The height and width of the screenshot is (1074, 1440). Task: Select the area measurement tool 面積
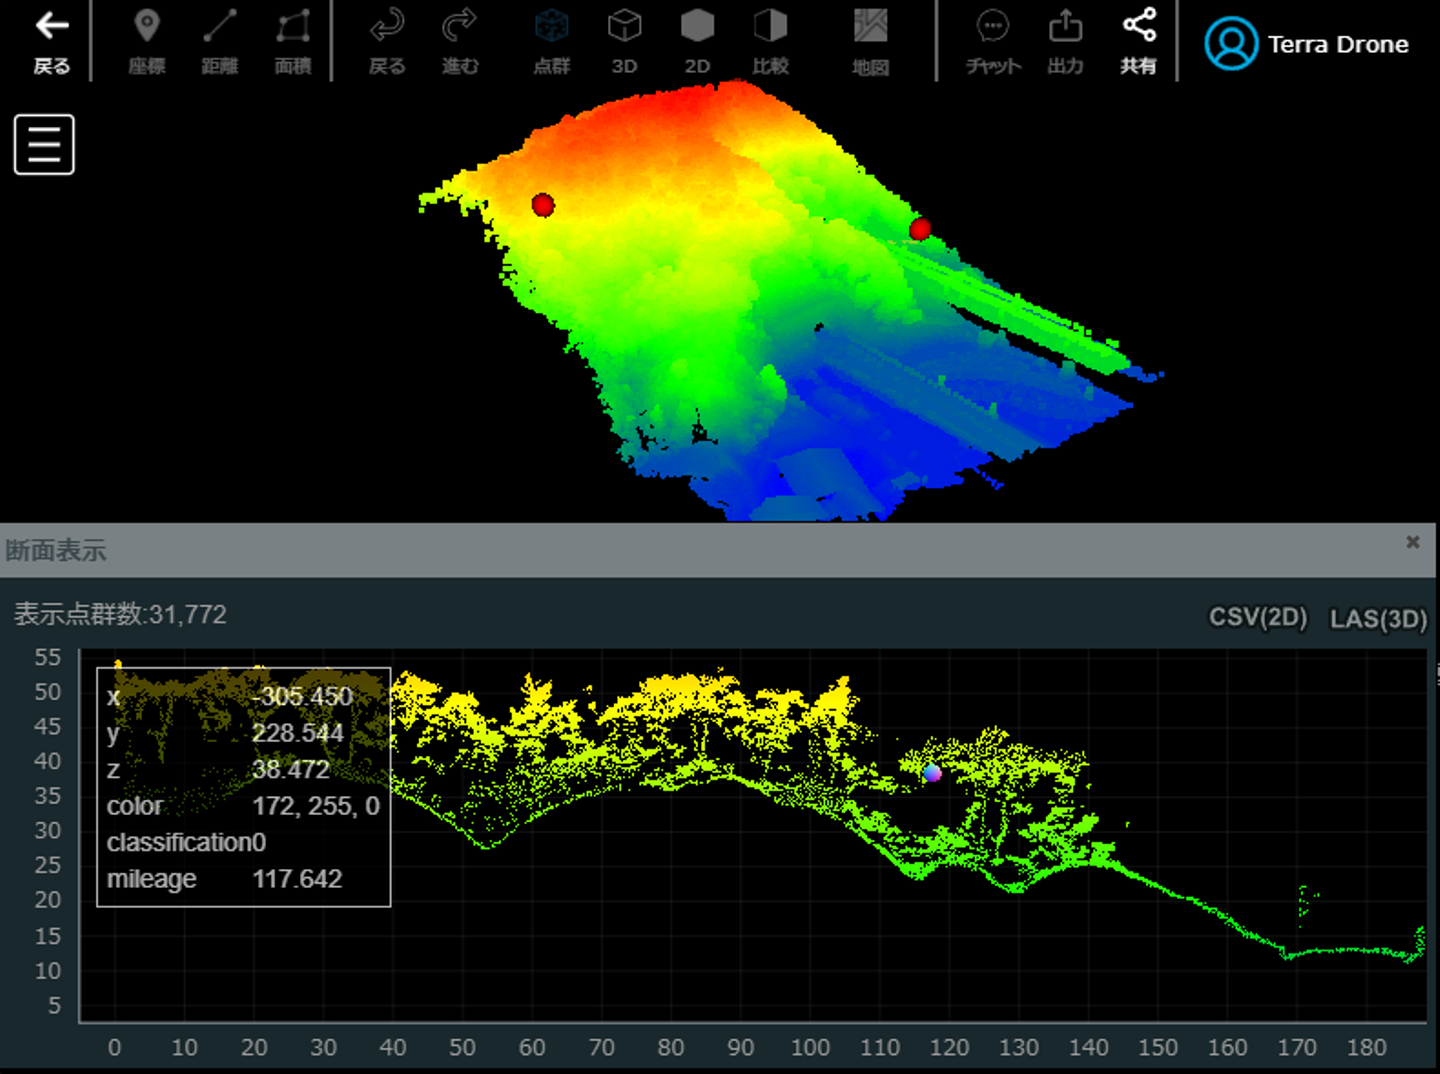[293, 42]
